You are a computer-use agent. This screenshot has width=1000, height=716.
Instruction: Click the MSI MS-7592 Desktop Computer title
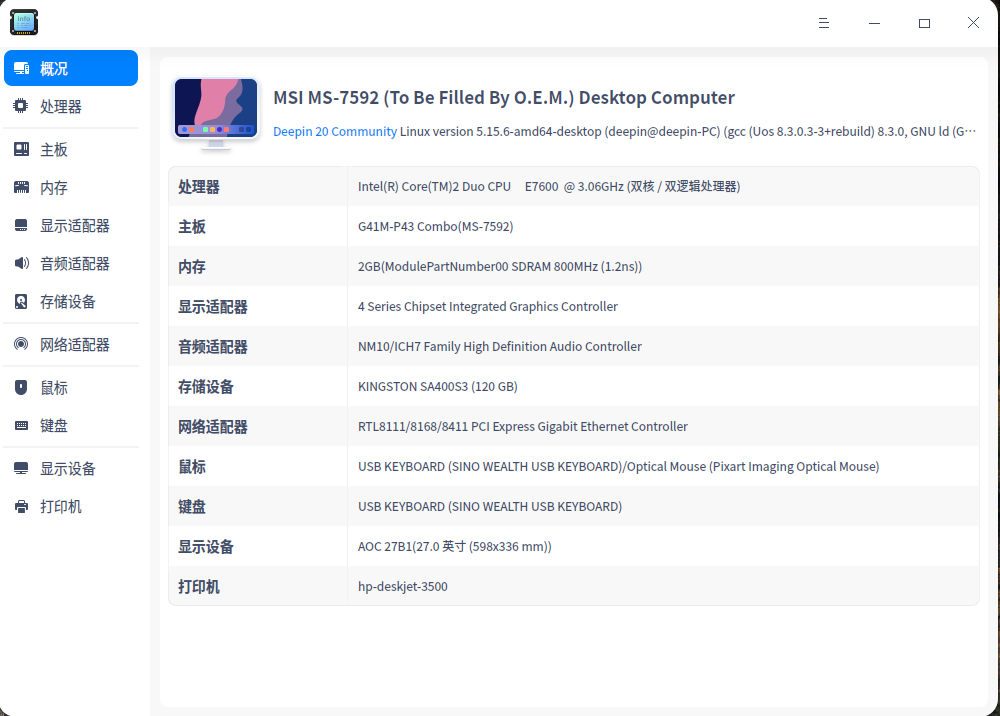tap(504, 98)
